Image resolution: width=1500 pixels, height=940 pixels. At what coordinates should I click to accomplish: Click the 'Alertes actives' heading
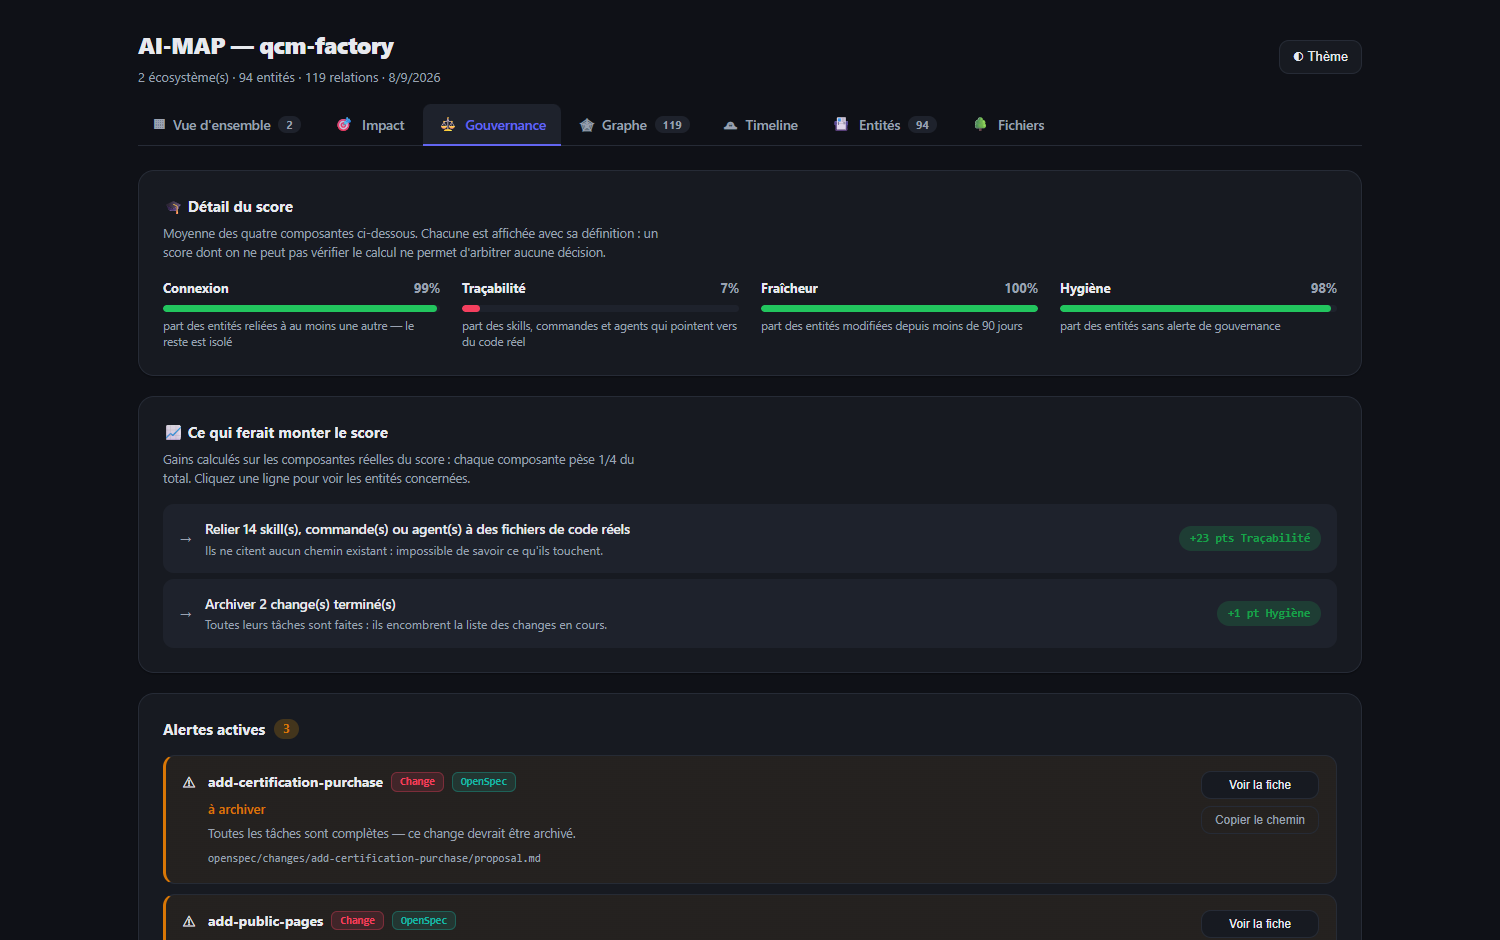[214, 730]
